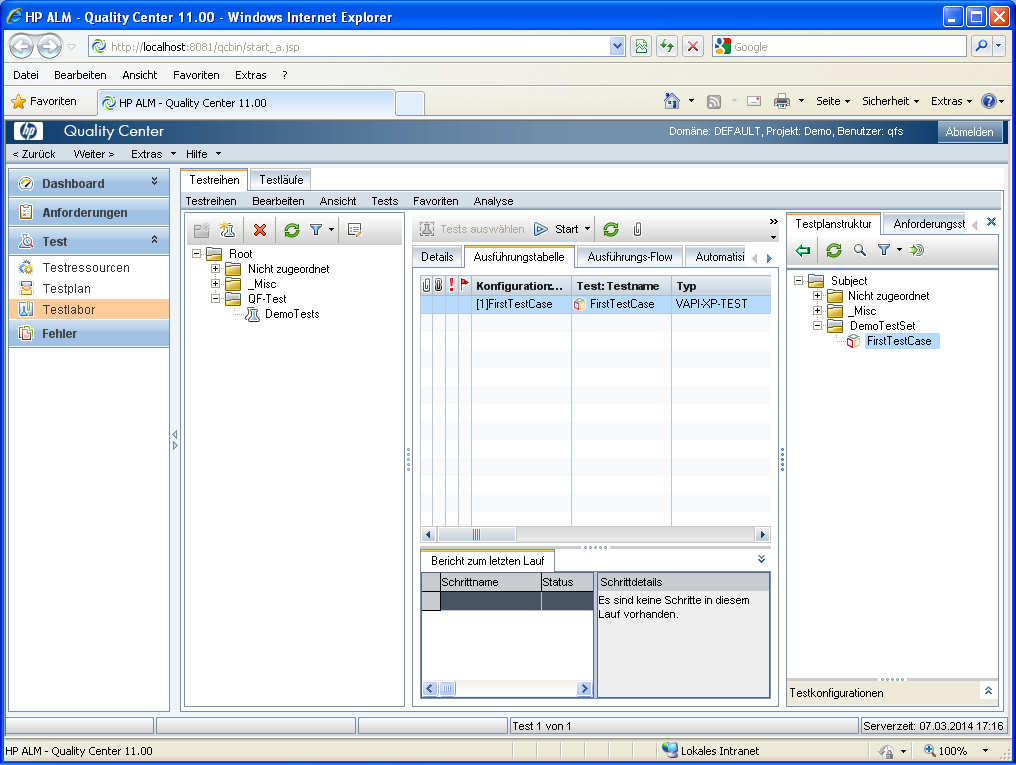The image size is (1016, 765).
Task: Click the browser print icon
Action: click(x=782, y=101)
